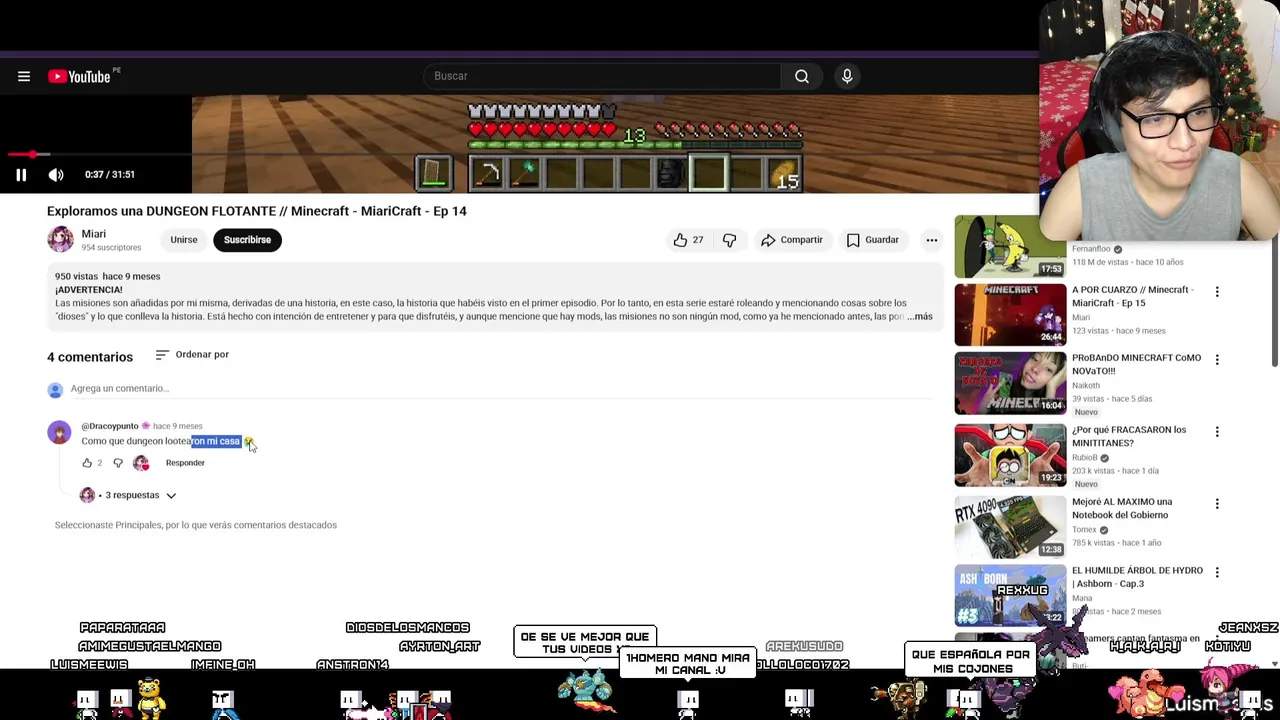Click '954 suscriptores' text
The image size is (1280, 720).
click(111, 248)
